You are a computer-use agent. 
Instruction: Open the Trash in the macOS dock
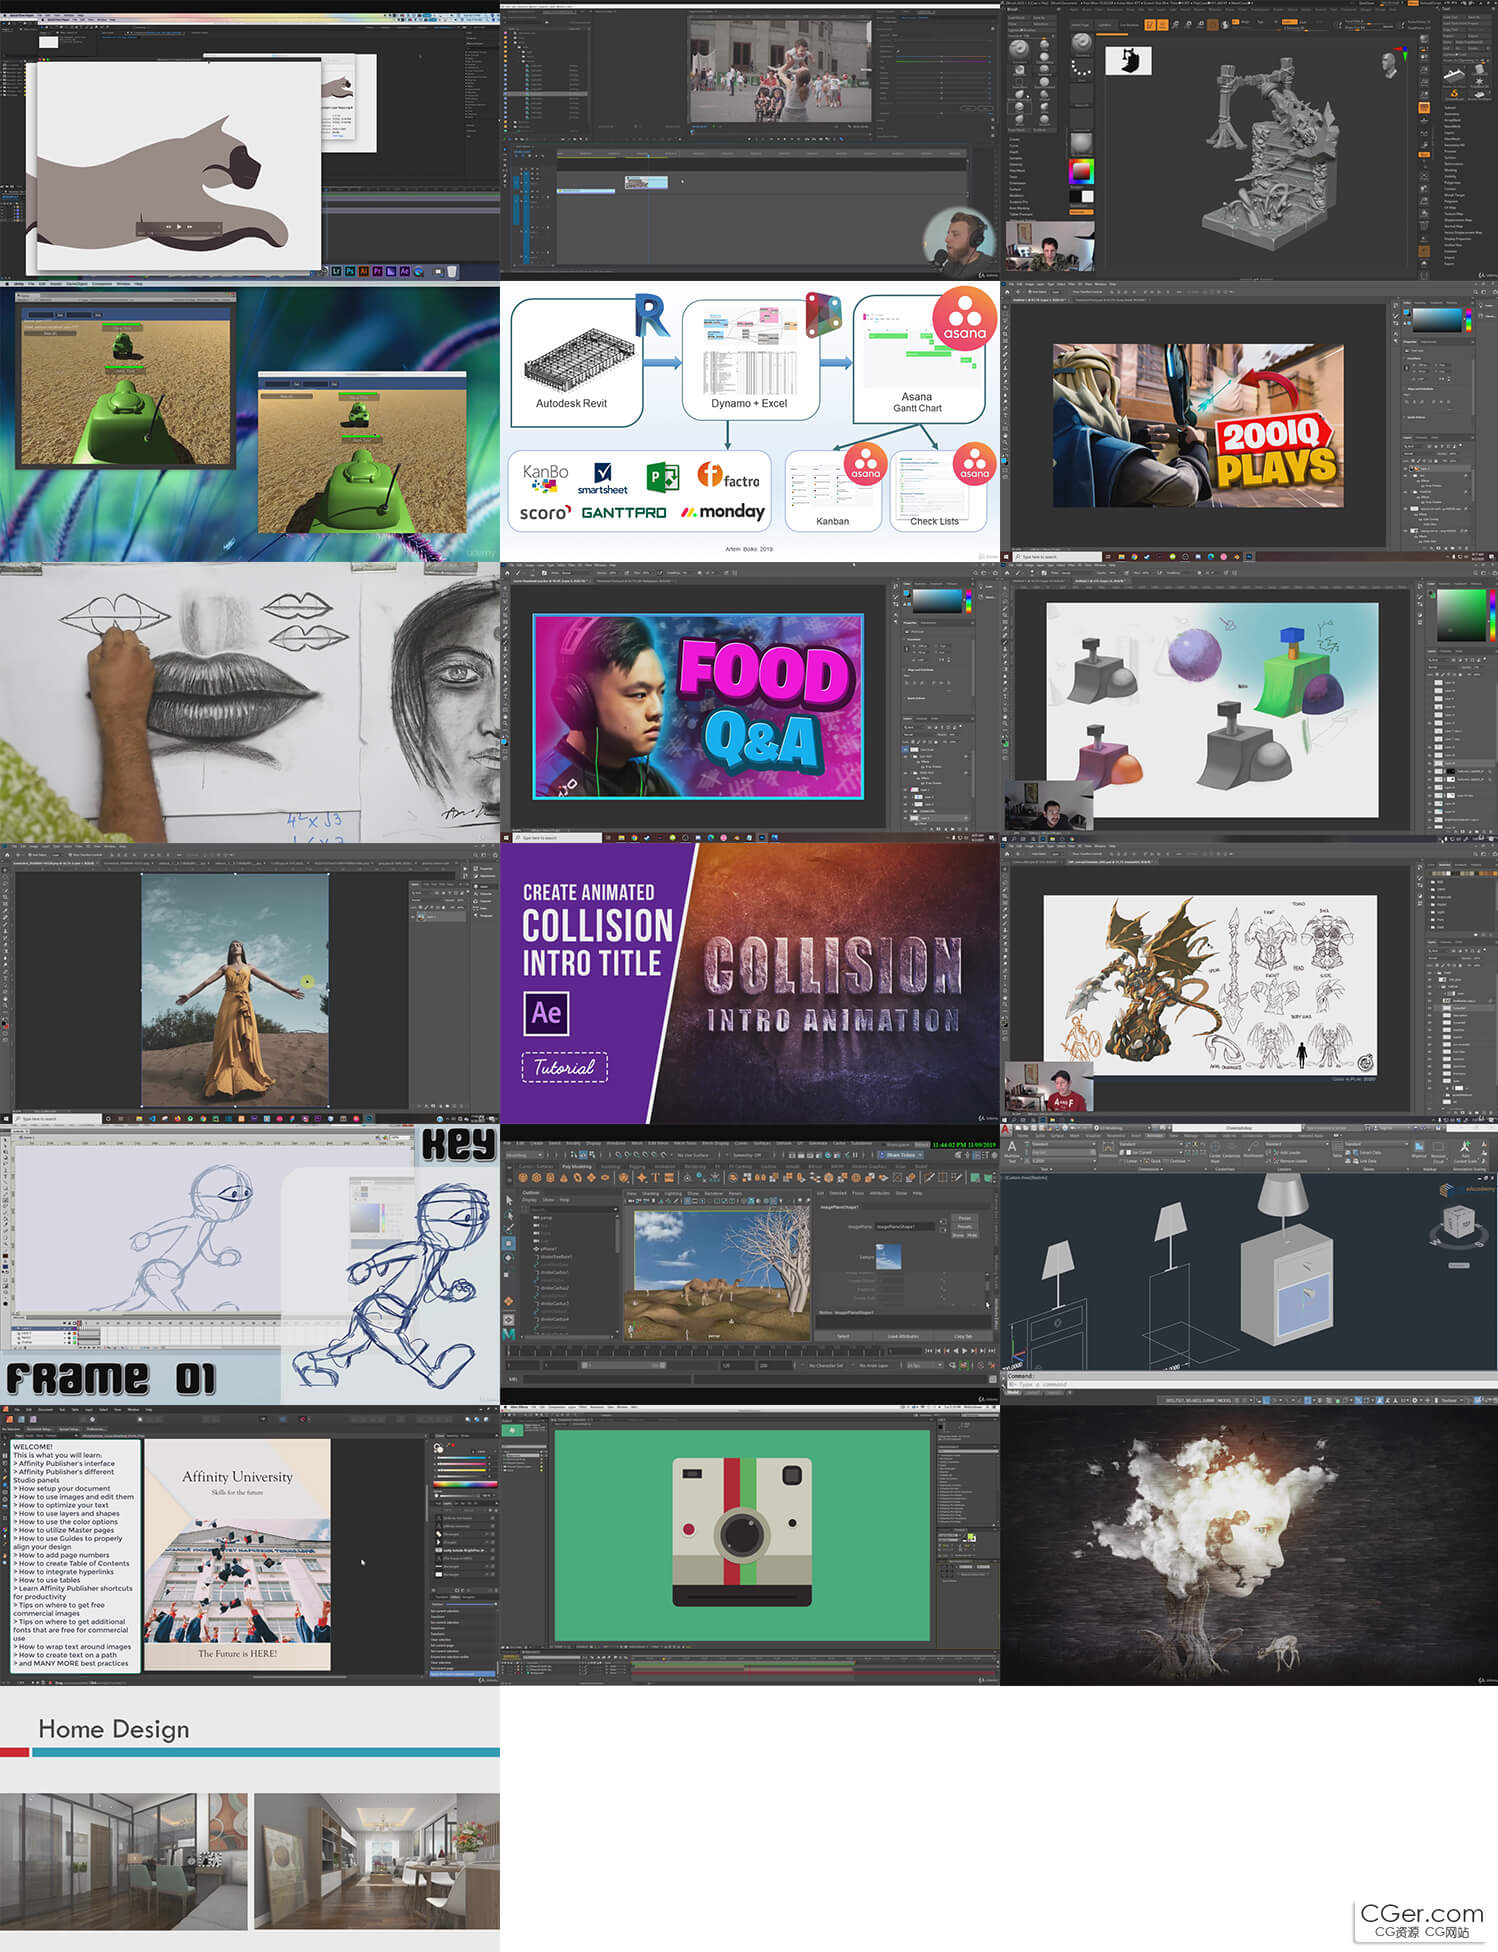click(451, 272)
